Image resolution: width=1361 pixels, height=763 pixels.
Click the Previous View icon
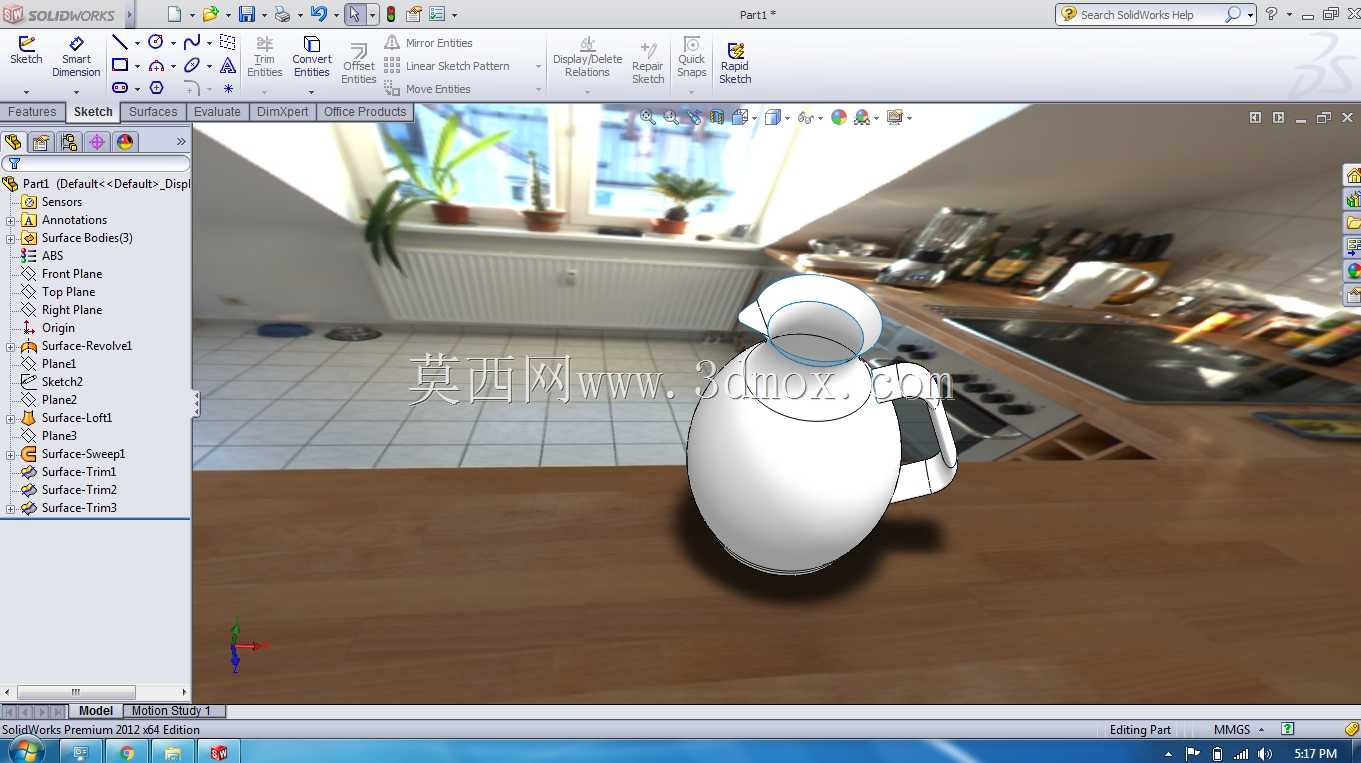coord(694,117)
